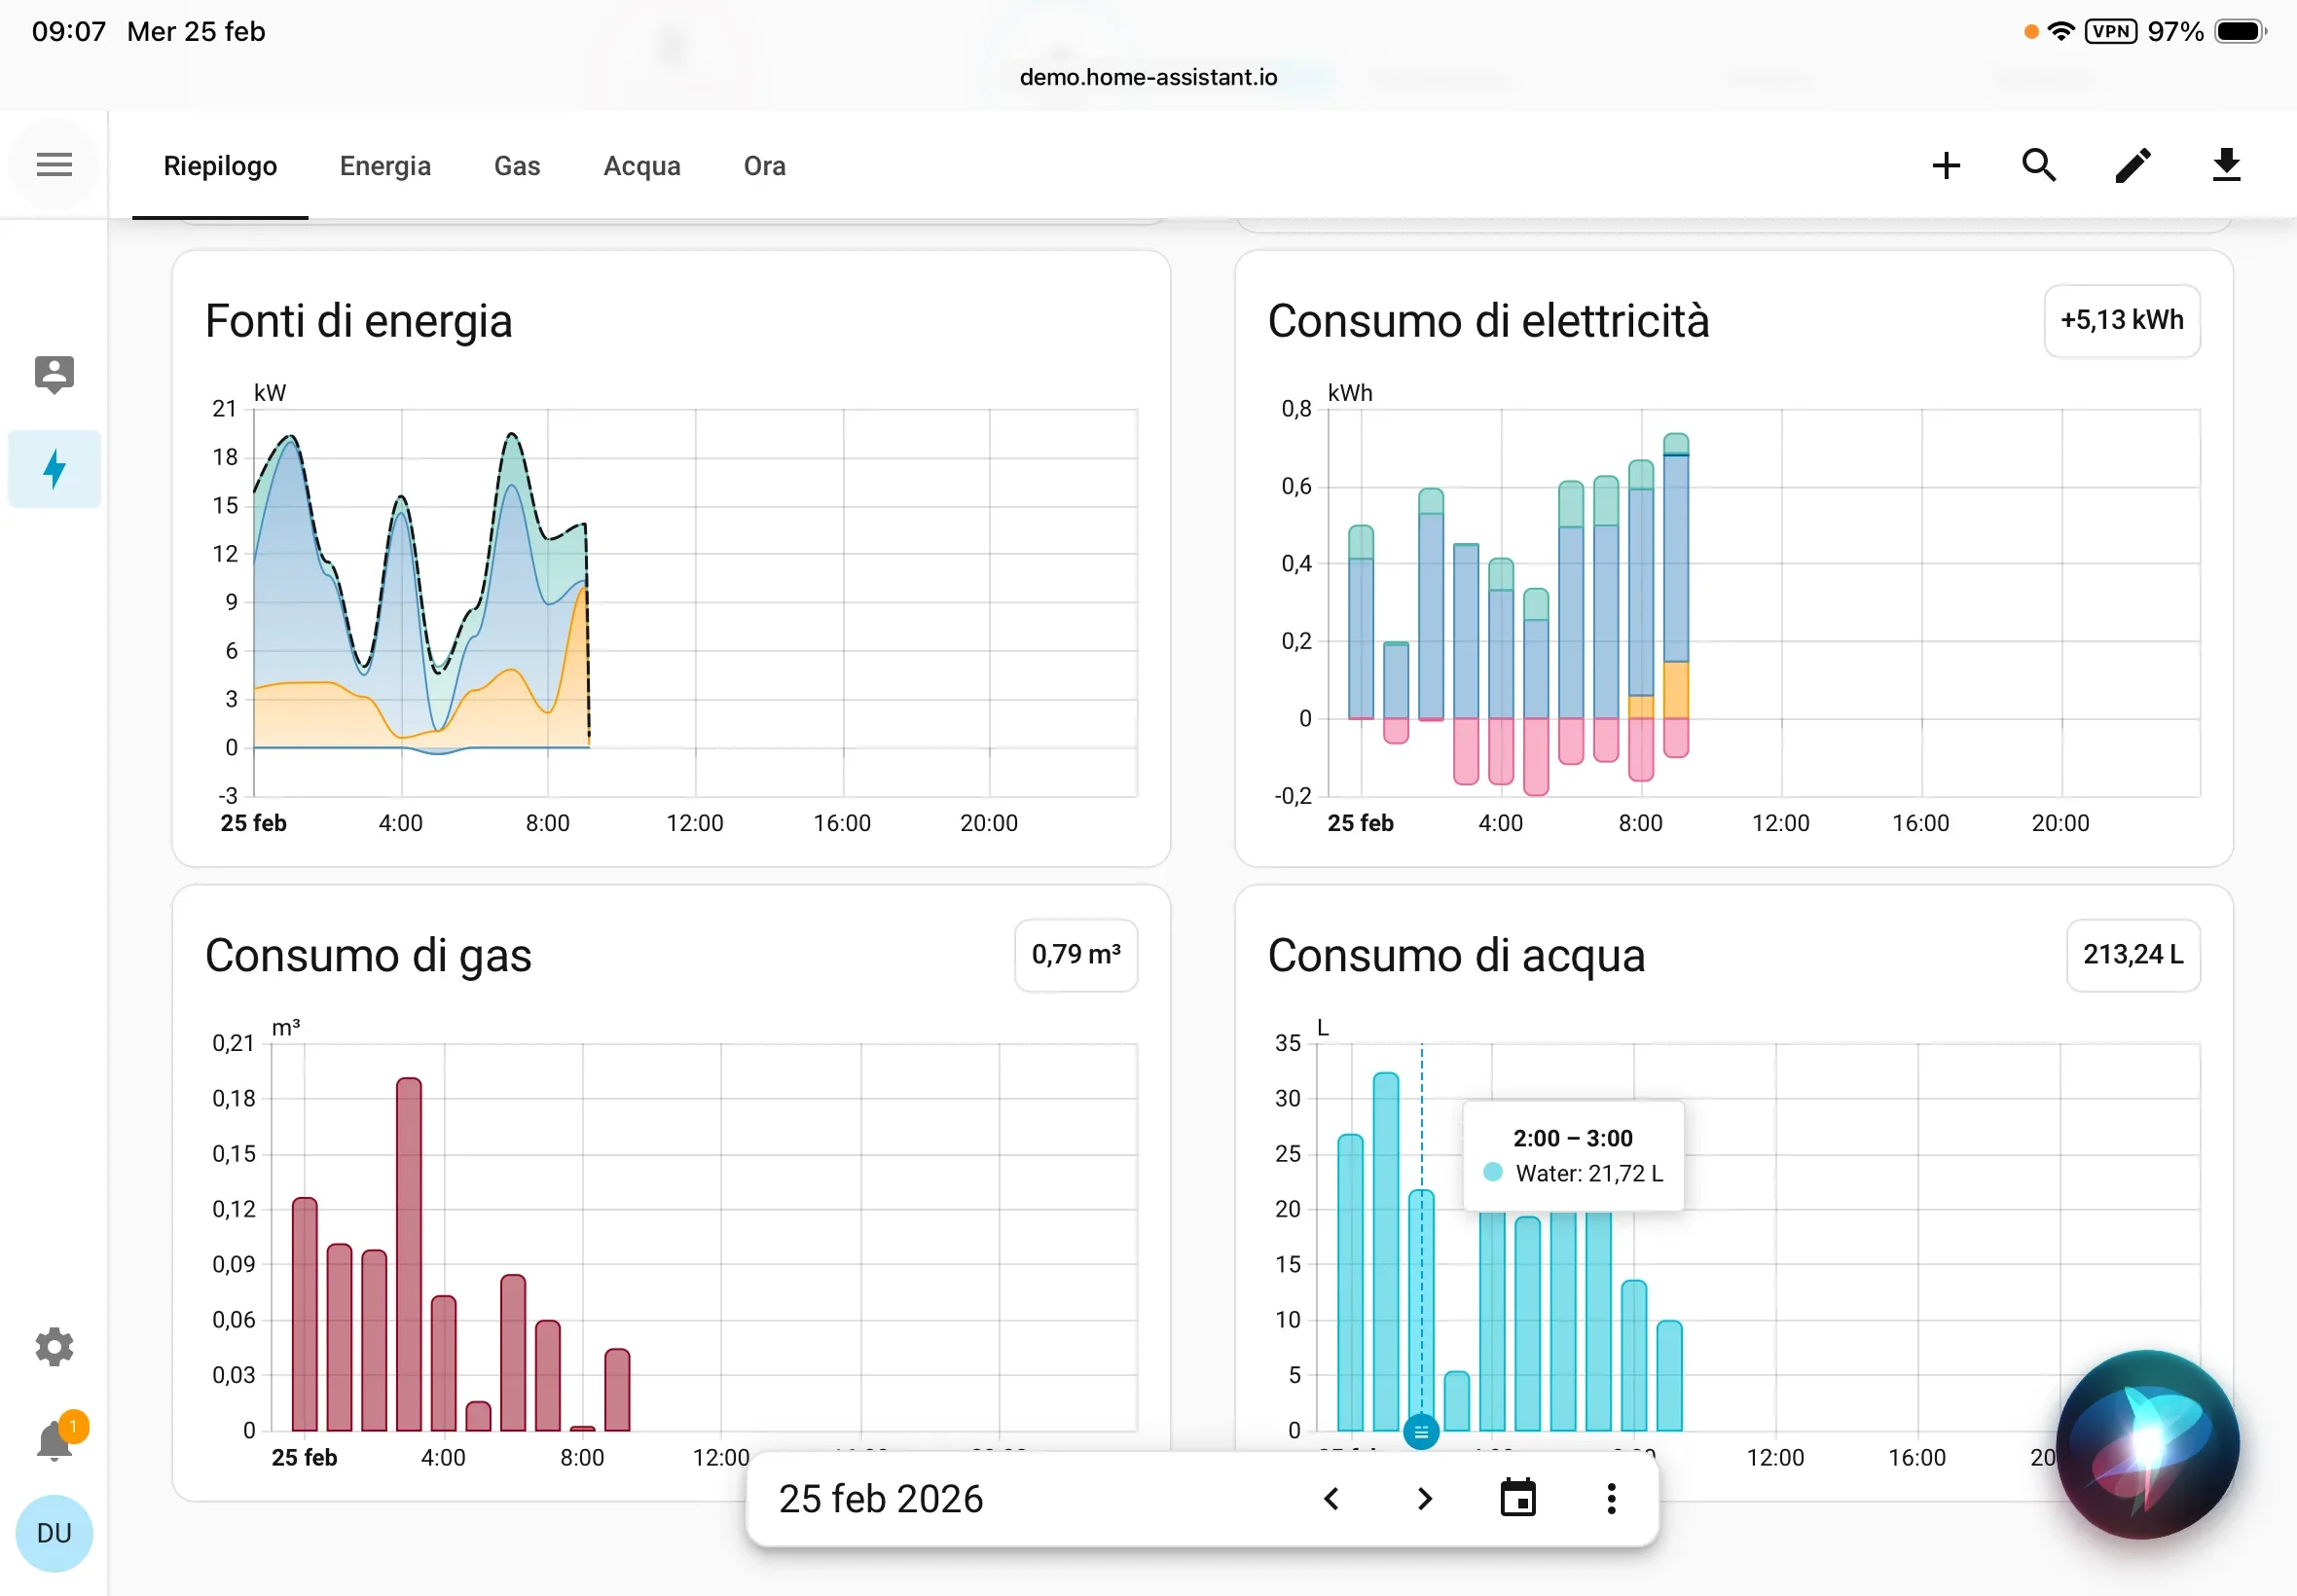The height and width of the screenshot is (1596, 2297).
Task: Open the search magnifier icon
Action: click(2038, 165)
